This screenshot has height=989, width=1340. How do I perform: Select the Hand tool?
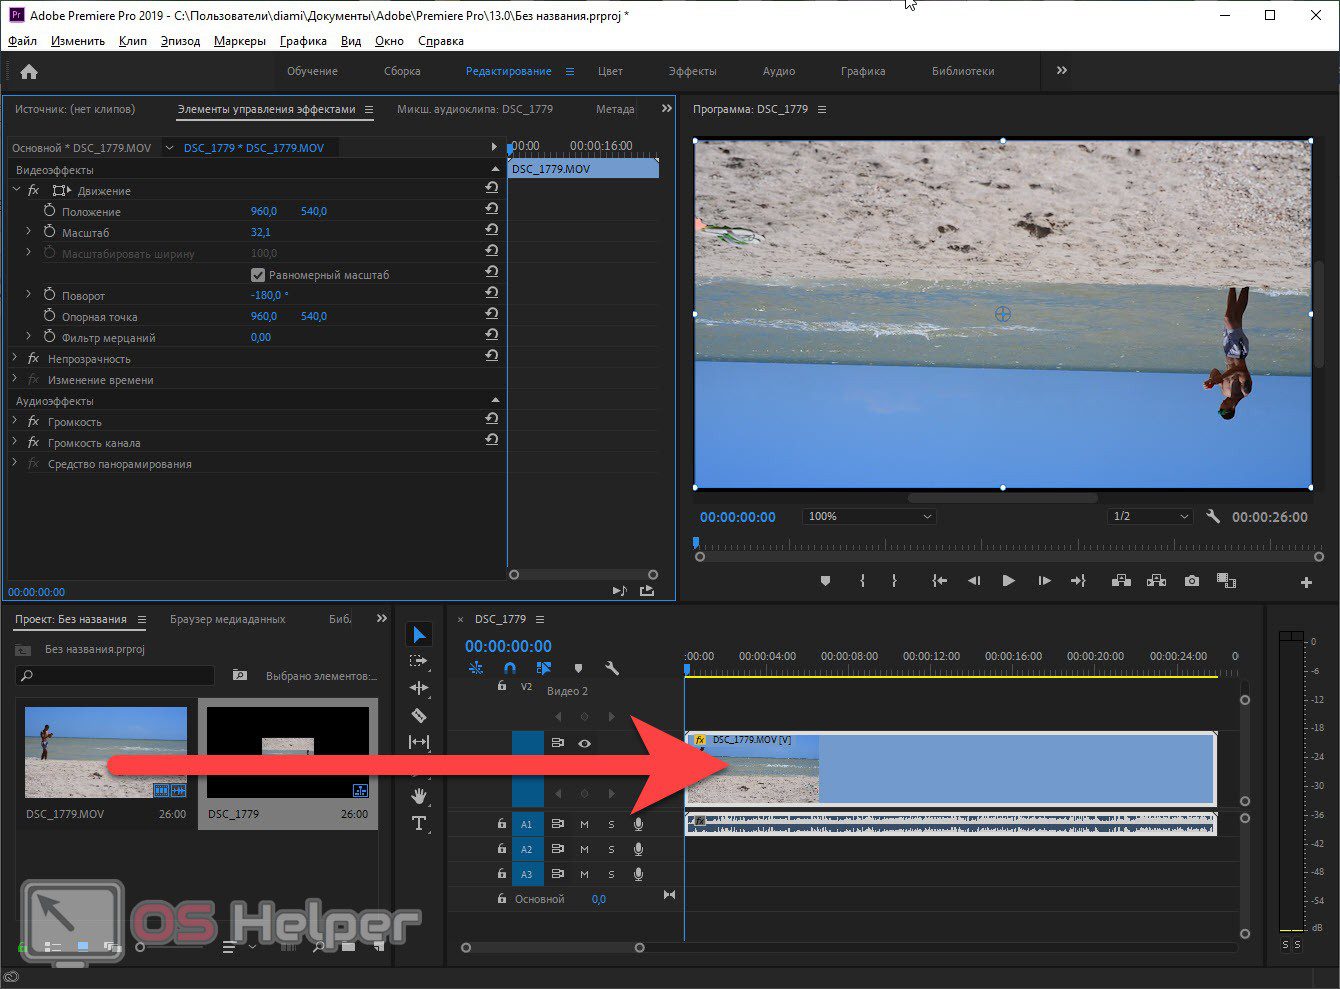pos(419,796)
